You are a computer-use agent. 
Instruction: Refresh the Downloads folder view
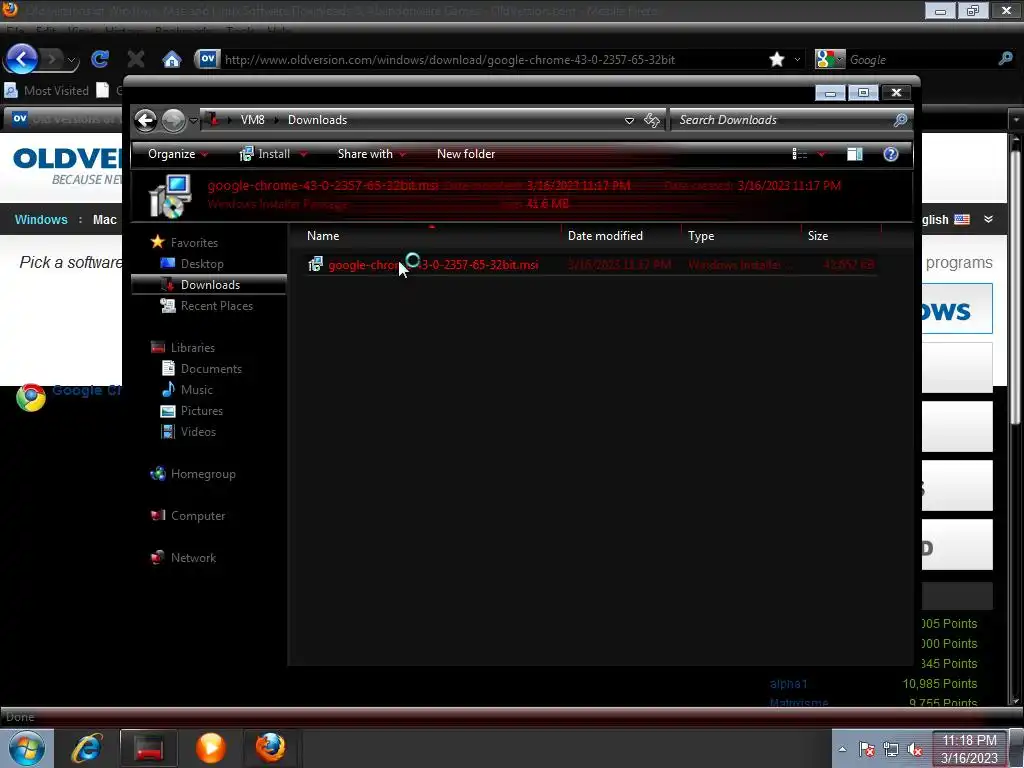coord(652,120)
